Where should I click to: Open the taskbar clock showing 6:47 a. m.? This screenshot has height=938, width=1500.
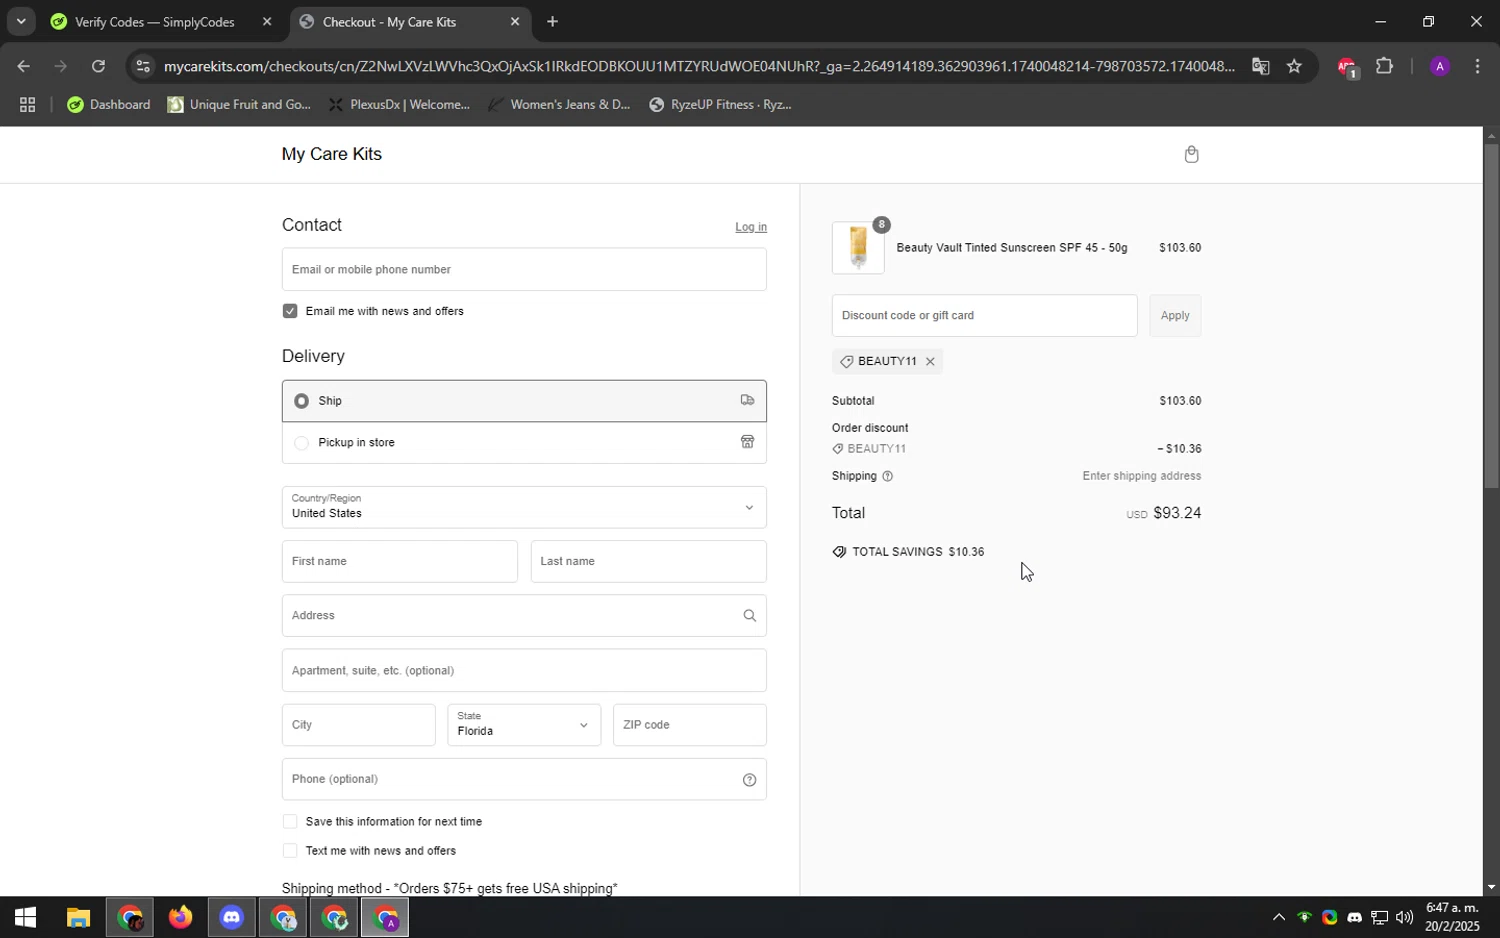(1452, 917)
